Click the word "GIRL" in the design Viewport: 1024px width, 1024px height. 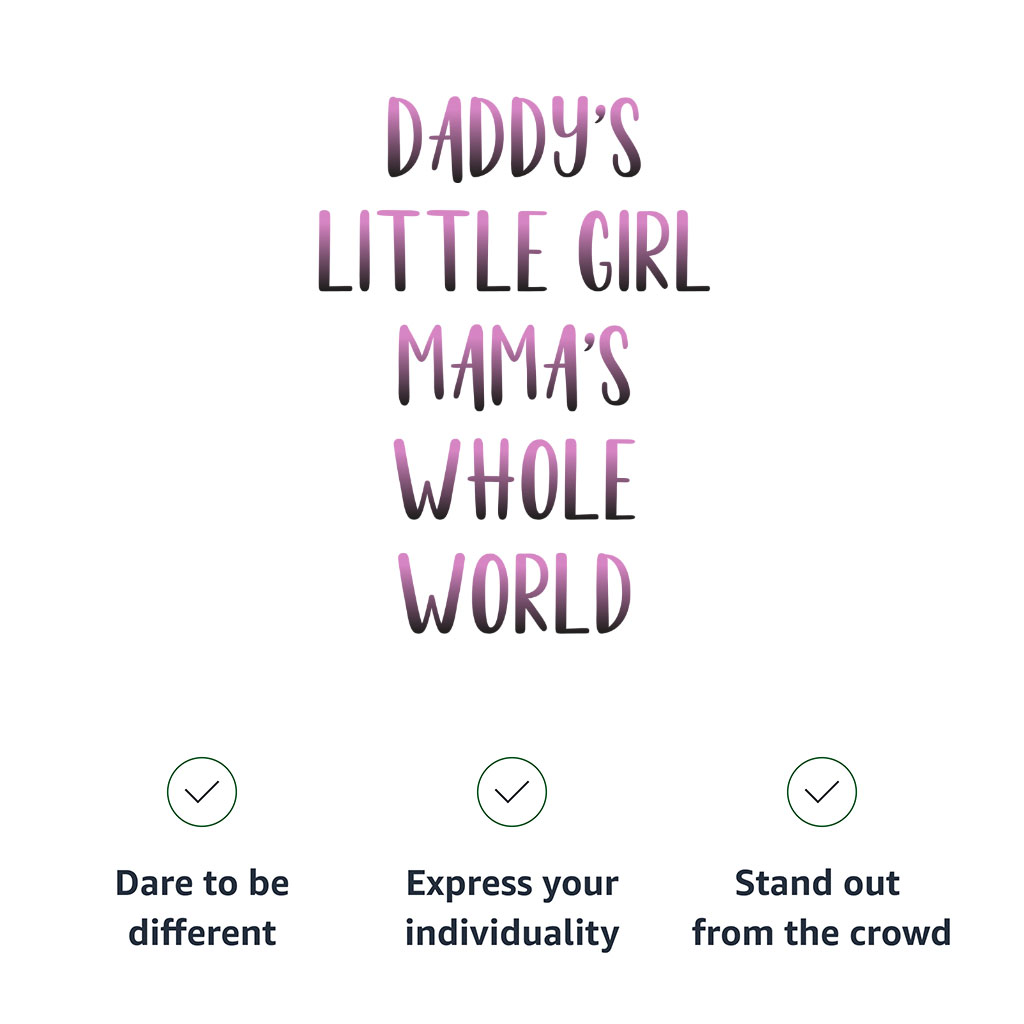[x=644, y=252]
